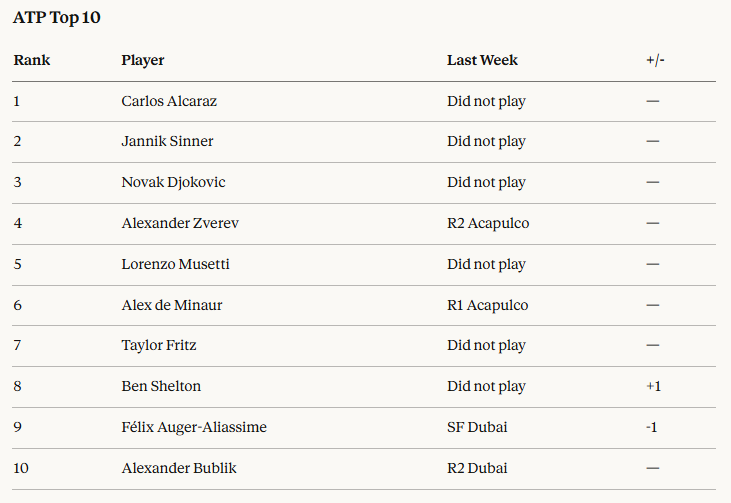Screen dimensions: 731x503
Task: Select the Lorenzo Musetti entry
Action: pyautogui.click(x=174, y=264)
